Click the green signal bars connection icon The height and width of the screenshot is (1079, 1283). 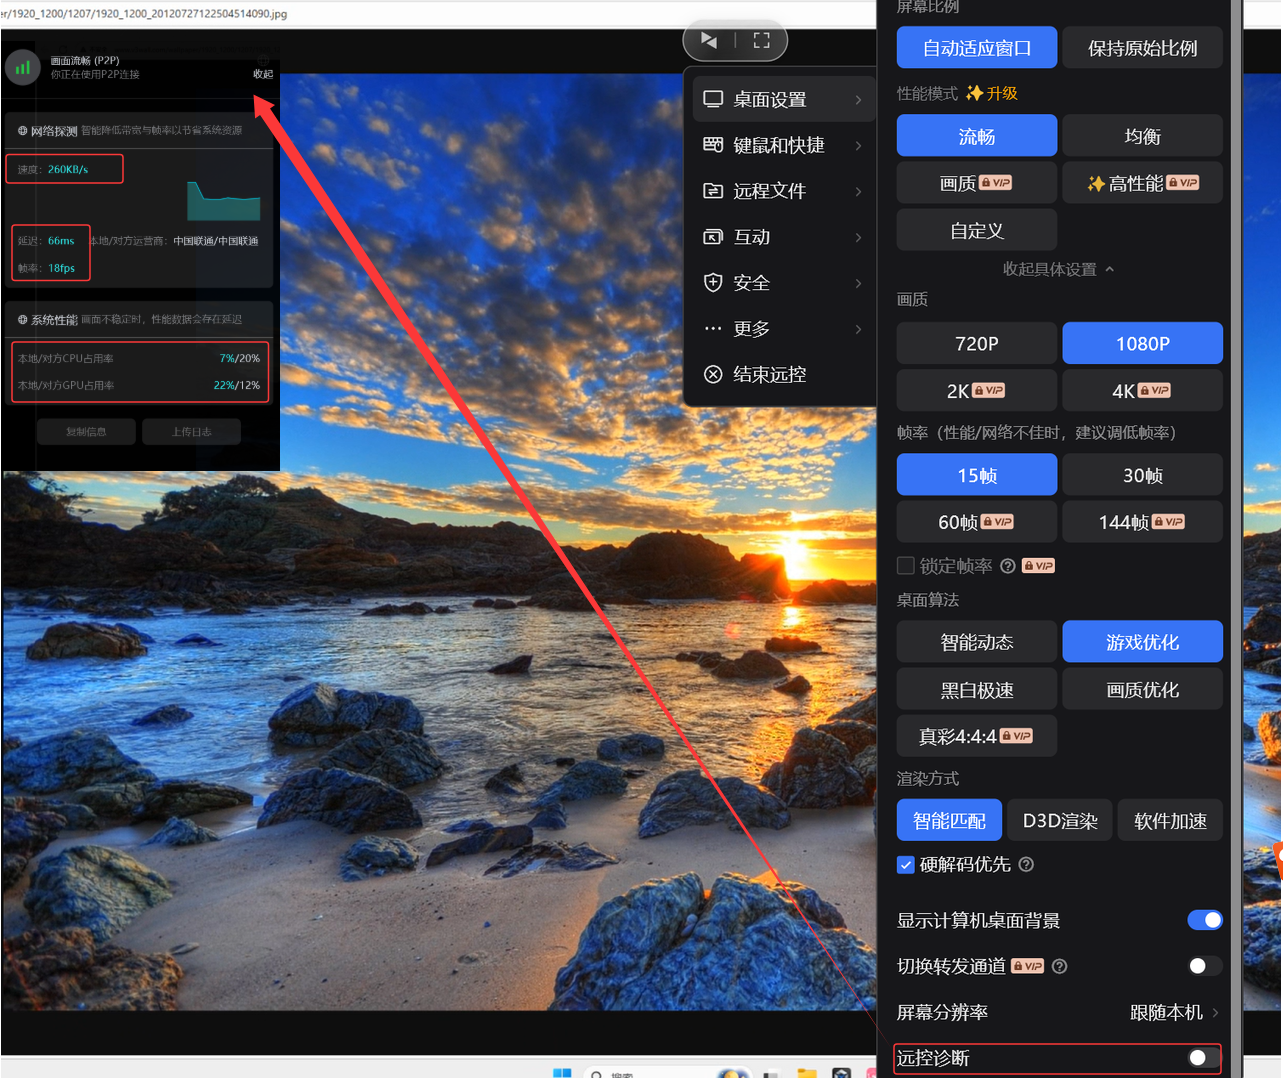[x=22, y=68]
